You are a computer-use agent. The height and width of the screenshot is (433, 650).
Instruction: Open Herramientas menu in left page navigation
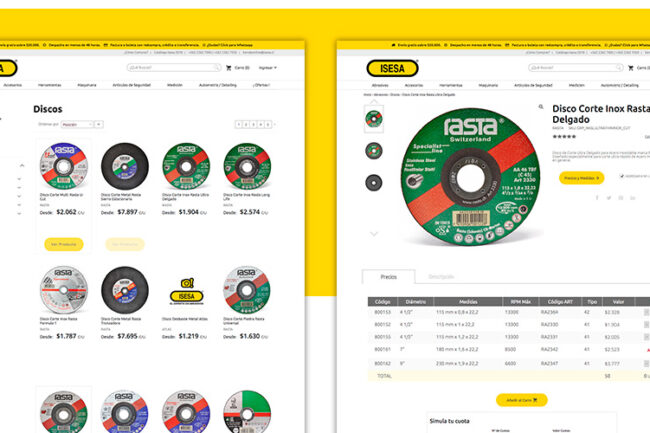point(52,85)
